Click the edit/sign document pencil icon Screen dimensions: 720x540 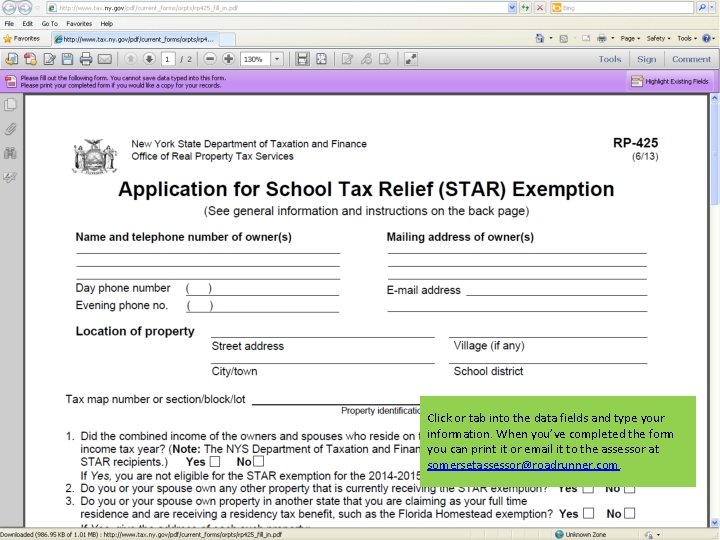pyautogui.click(x=49, y=59)
